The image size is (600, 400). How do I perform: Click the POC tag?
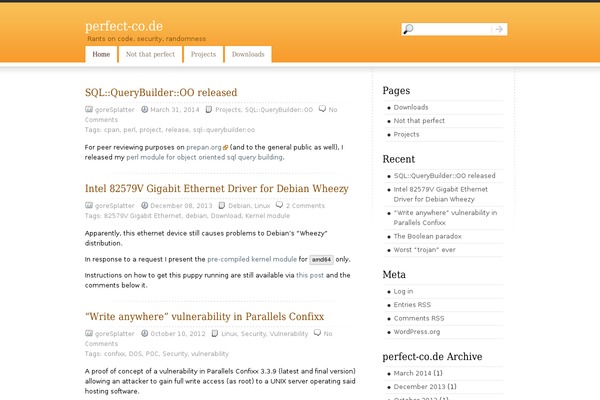152,354
